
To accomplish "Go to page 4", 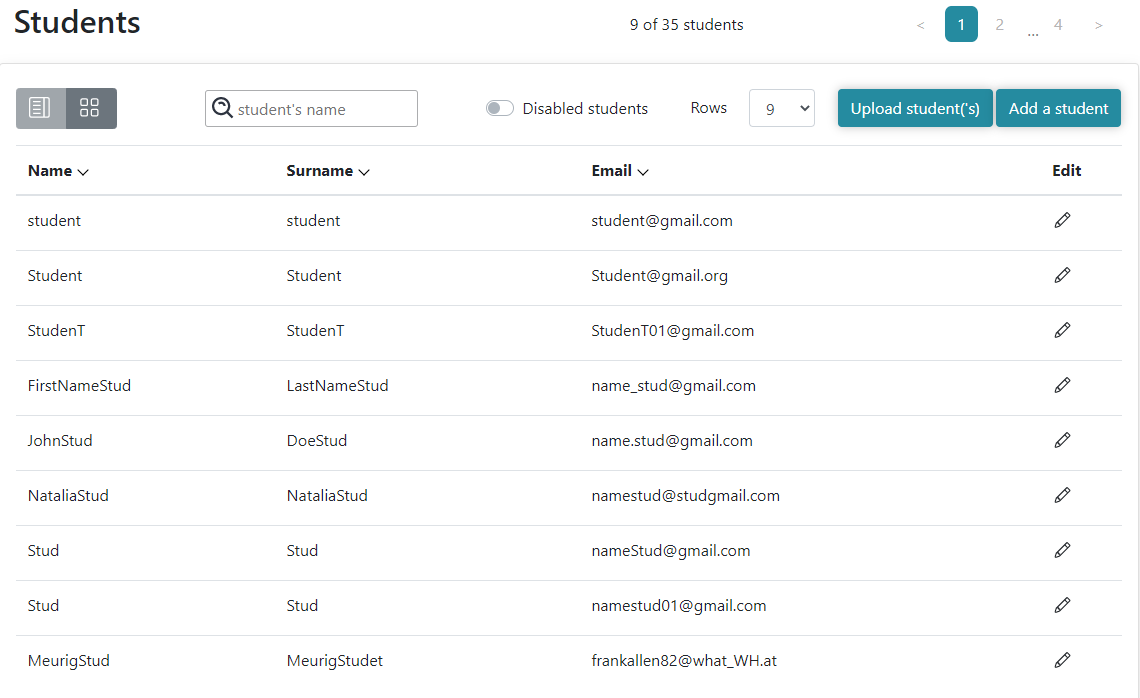I will point(1058,25).
